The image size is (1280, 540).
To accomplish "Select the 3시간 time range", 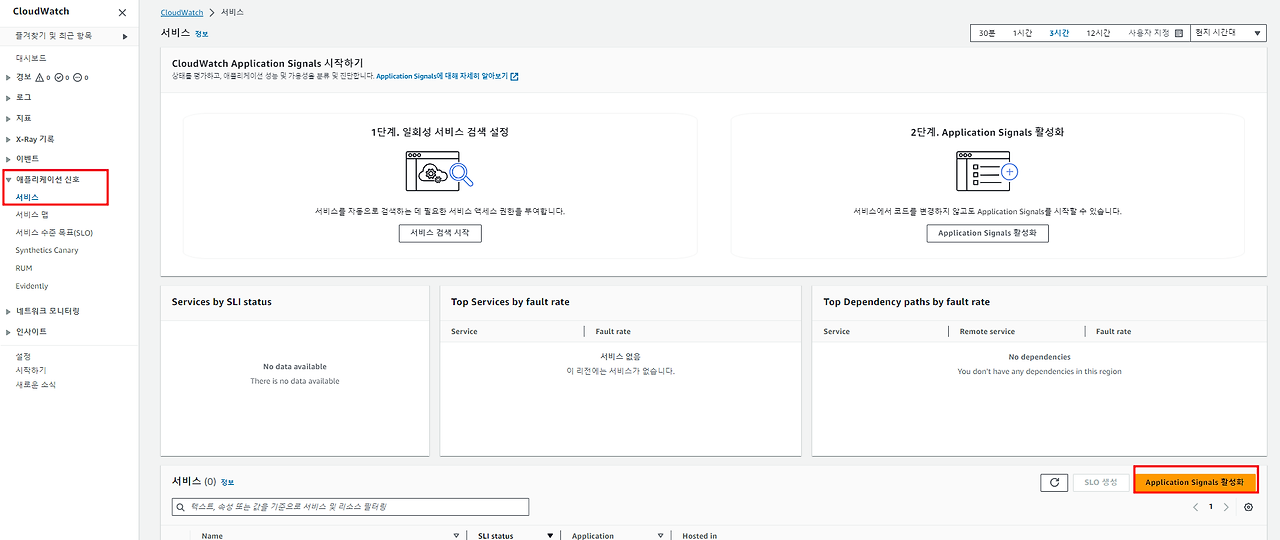I will pos(1059,33).
